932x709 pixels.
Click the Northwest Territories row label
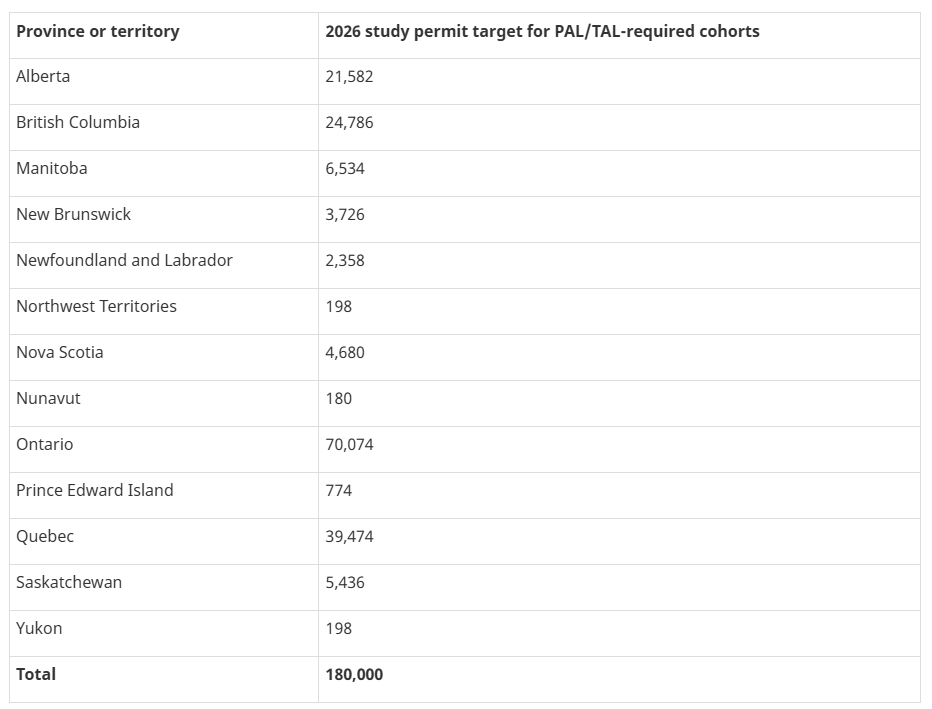[x=96, y=306]
